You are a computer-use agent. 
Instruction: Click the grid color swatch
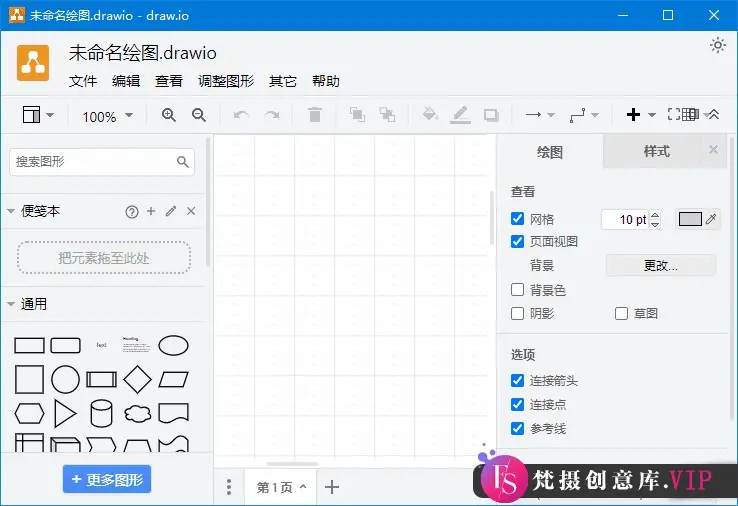point(690,219)
